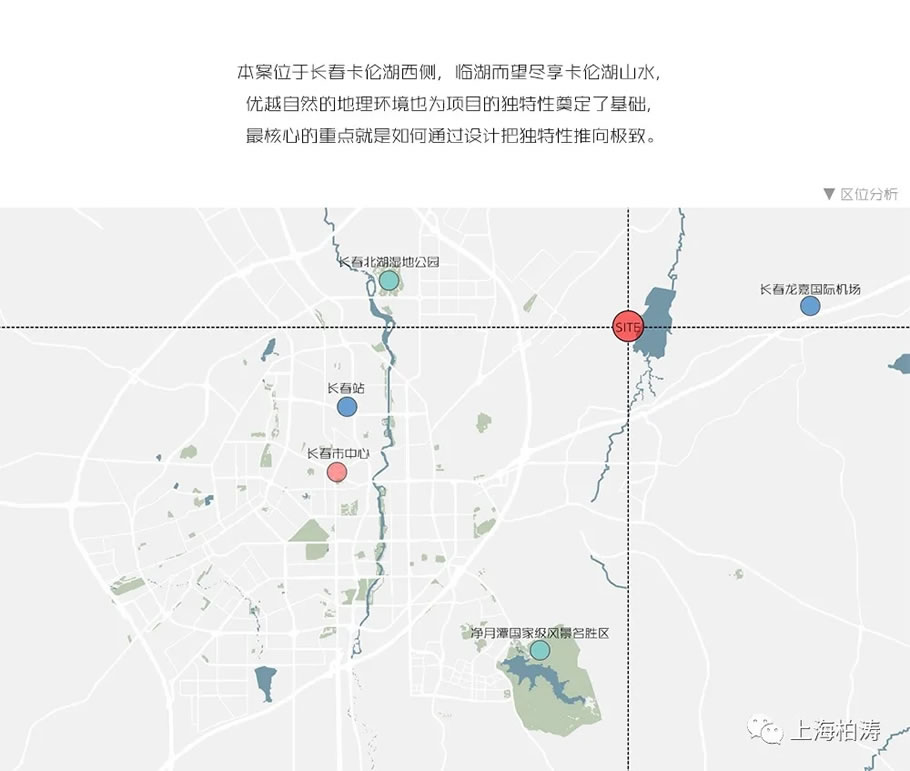Click the 长春龙嘉国际机场 map label
Screen dimensions: 910x771
tap(810, 289)
